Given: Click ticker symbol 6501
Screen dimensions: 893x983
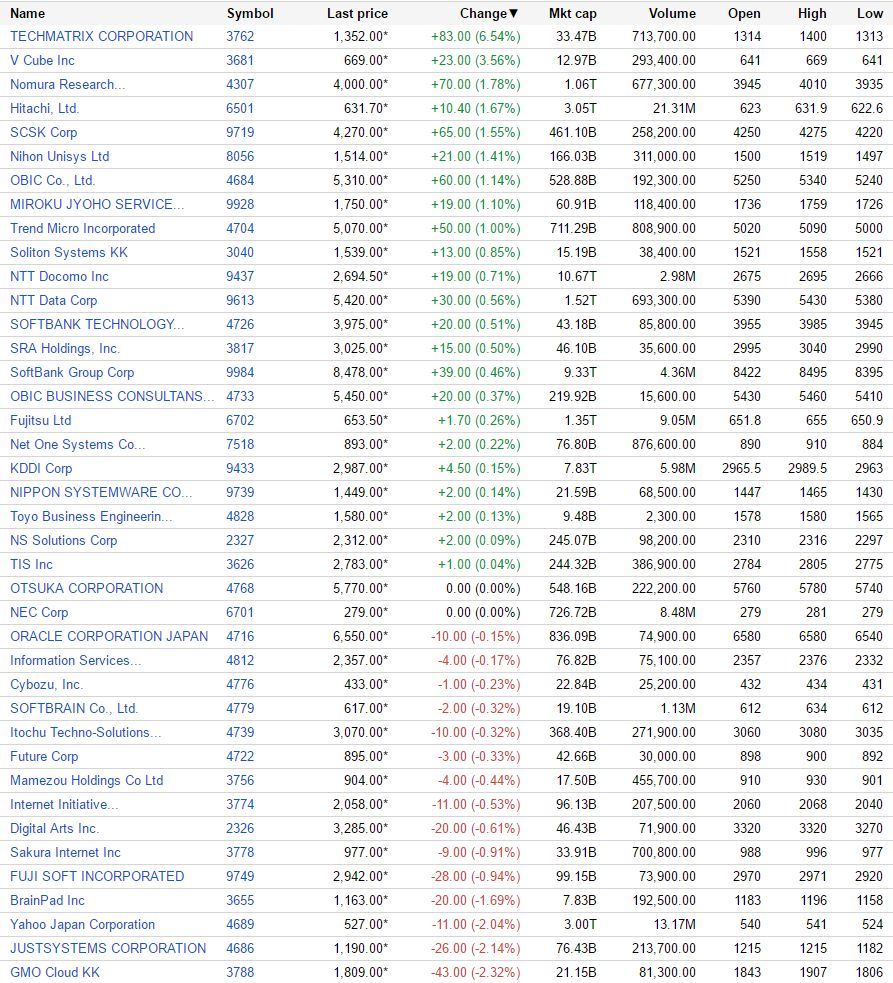Looking at the screenshot, I should click(x=240, y=108).
